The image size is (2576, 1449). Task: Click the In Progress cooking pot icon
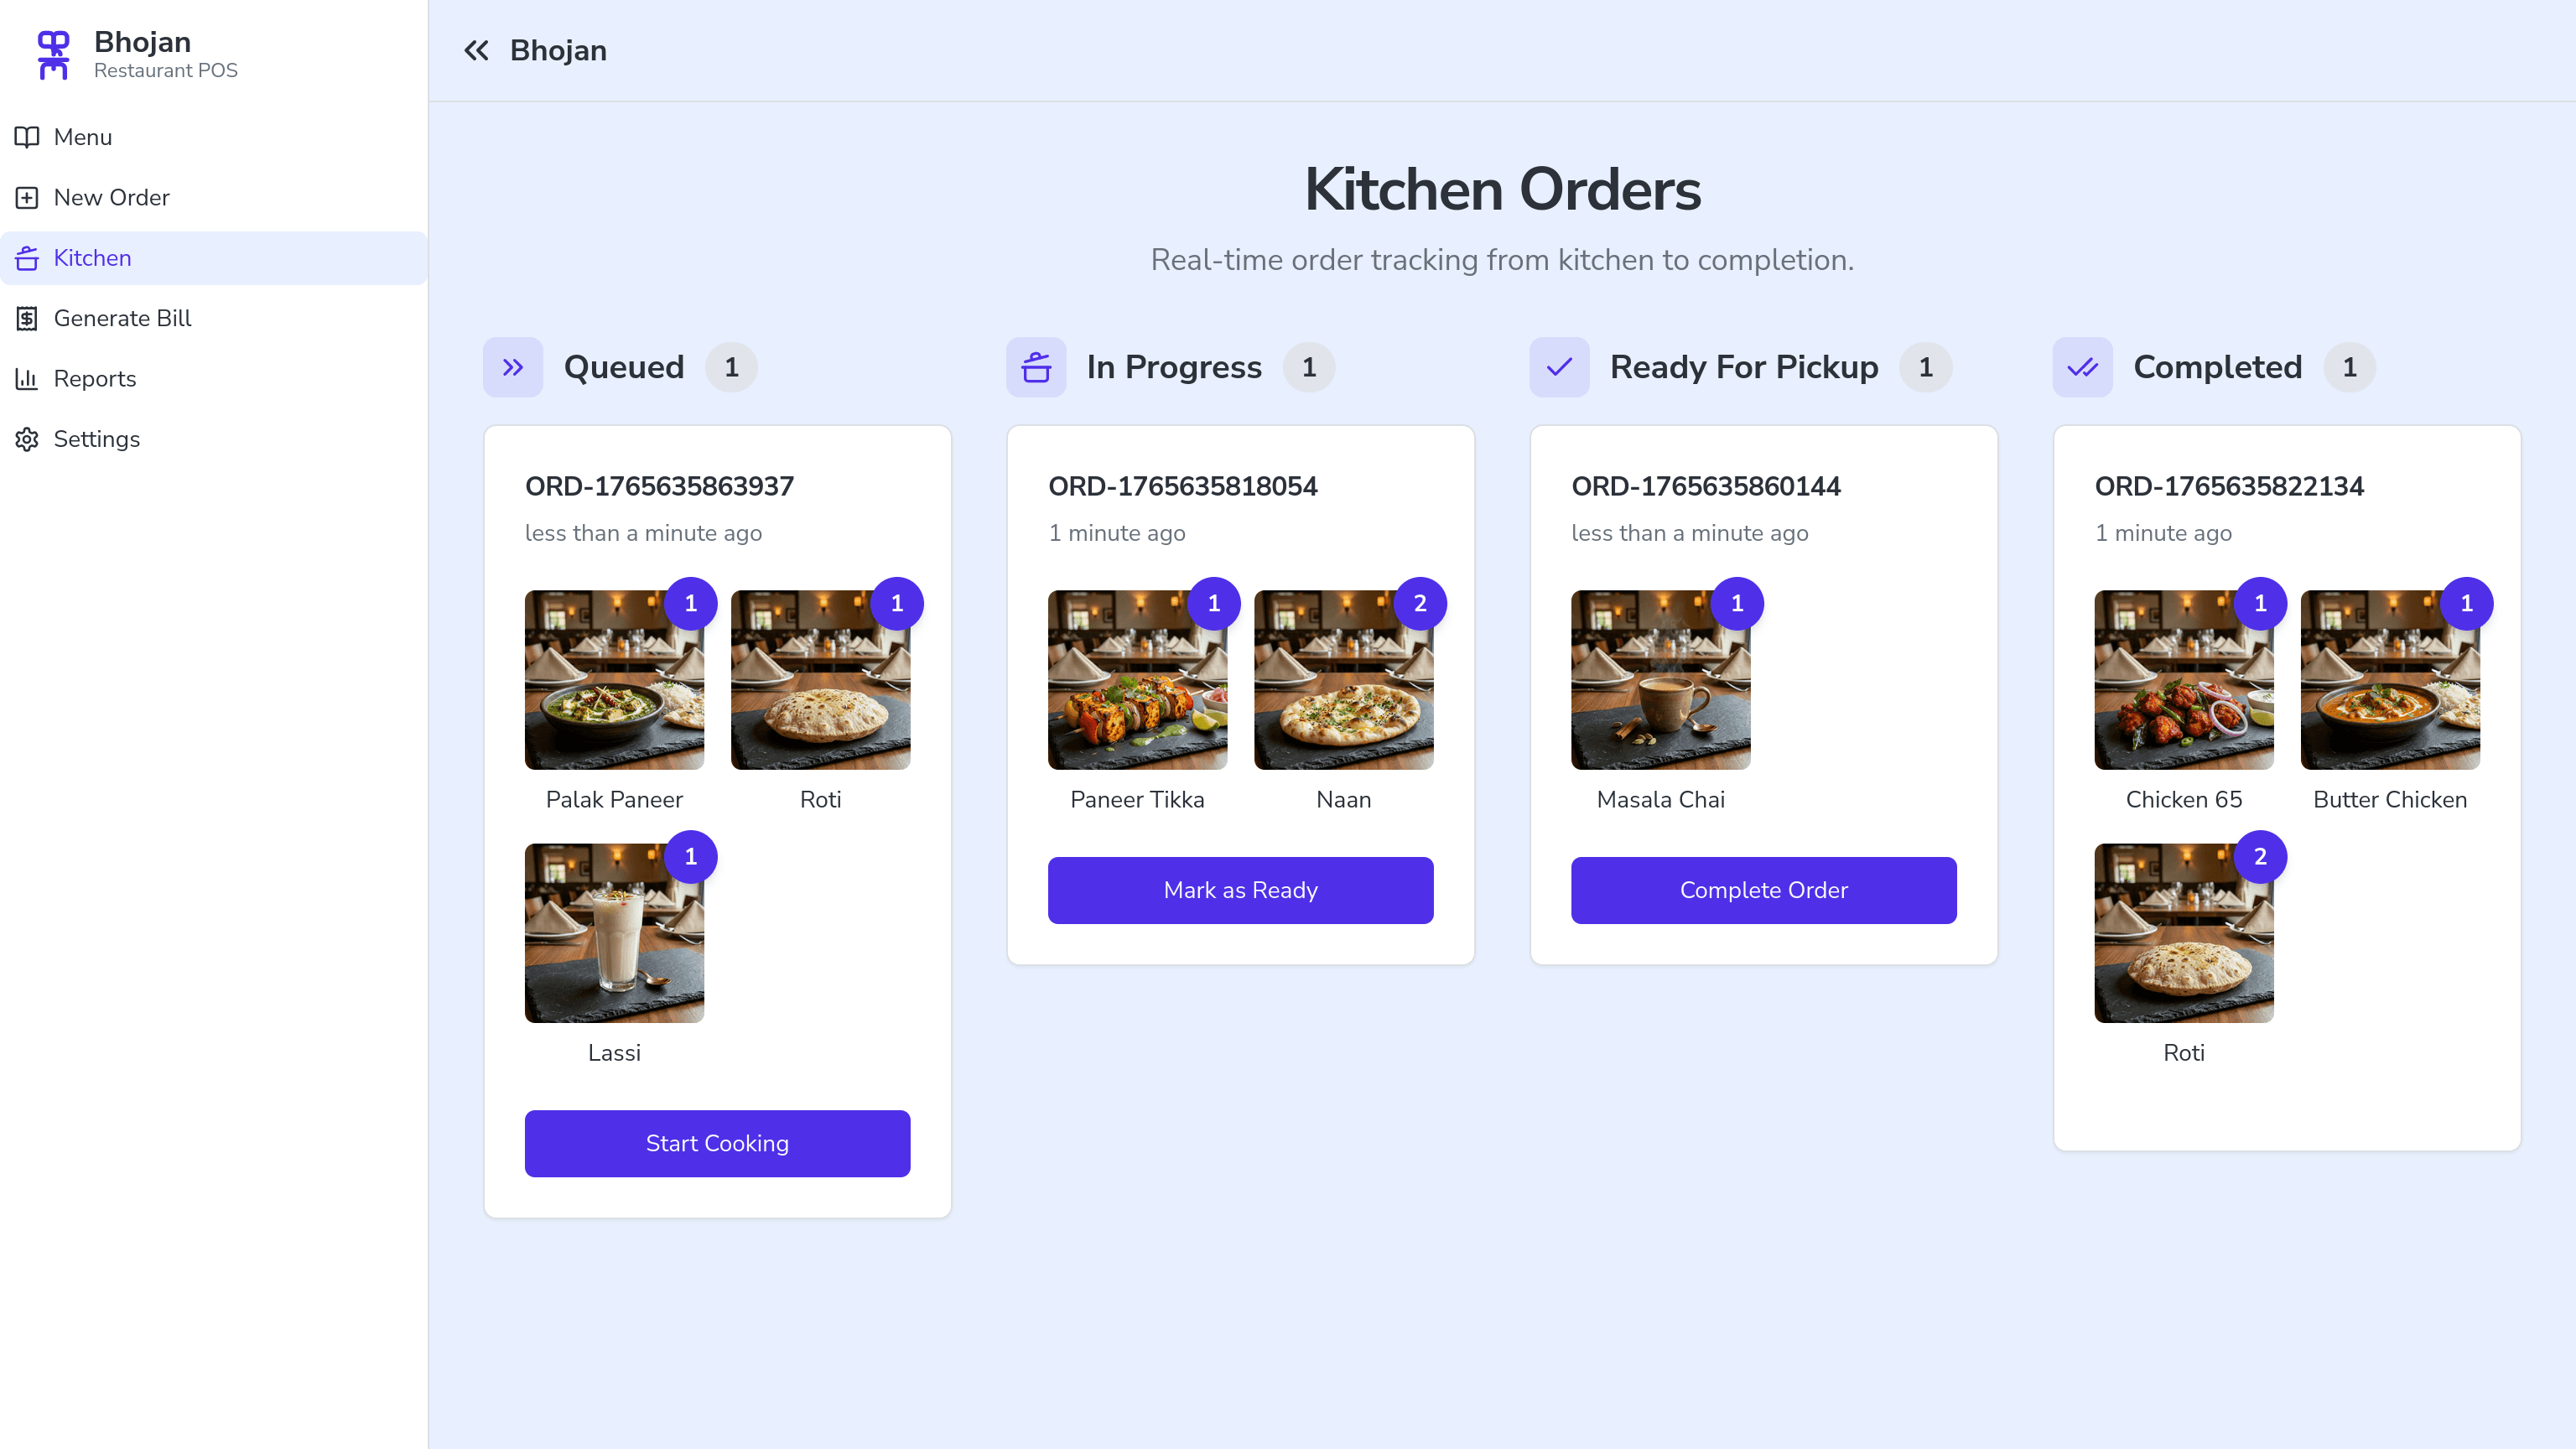coord(1036,367)
